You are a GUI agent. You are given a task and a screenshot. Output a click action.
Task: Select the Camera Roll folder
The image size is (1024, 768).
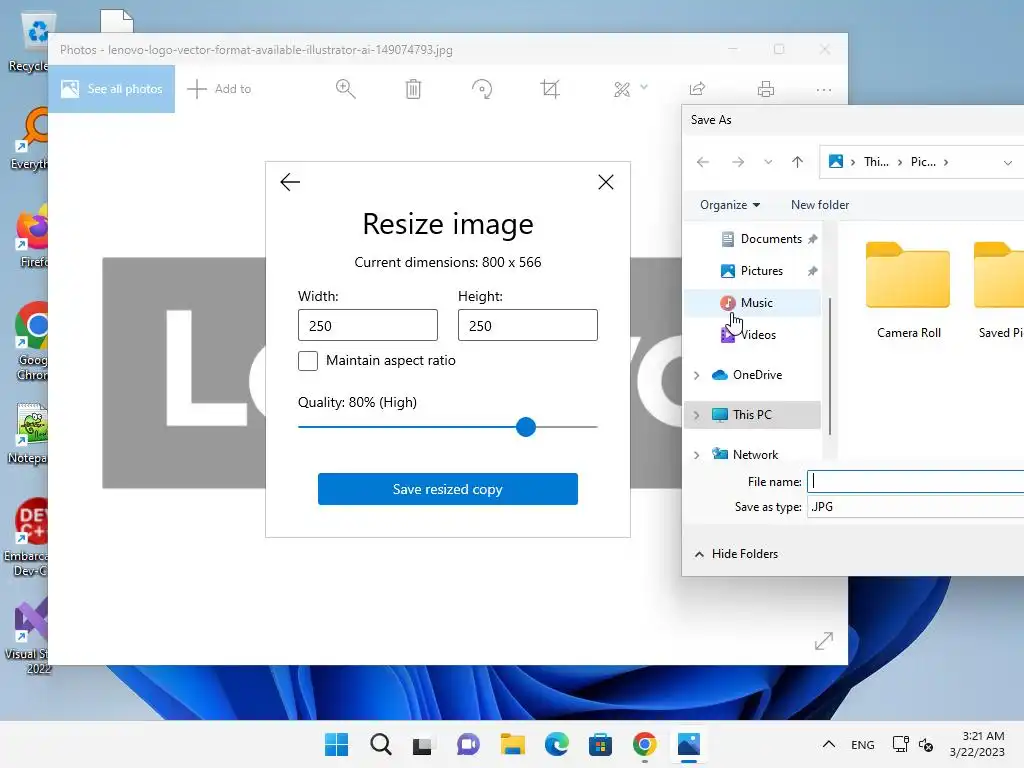[x=908, y=289]
